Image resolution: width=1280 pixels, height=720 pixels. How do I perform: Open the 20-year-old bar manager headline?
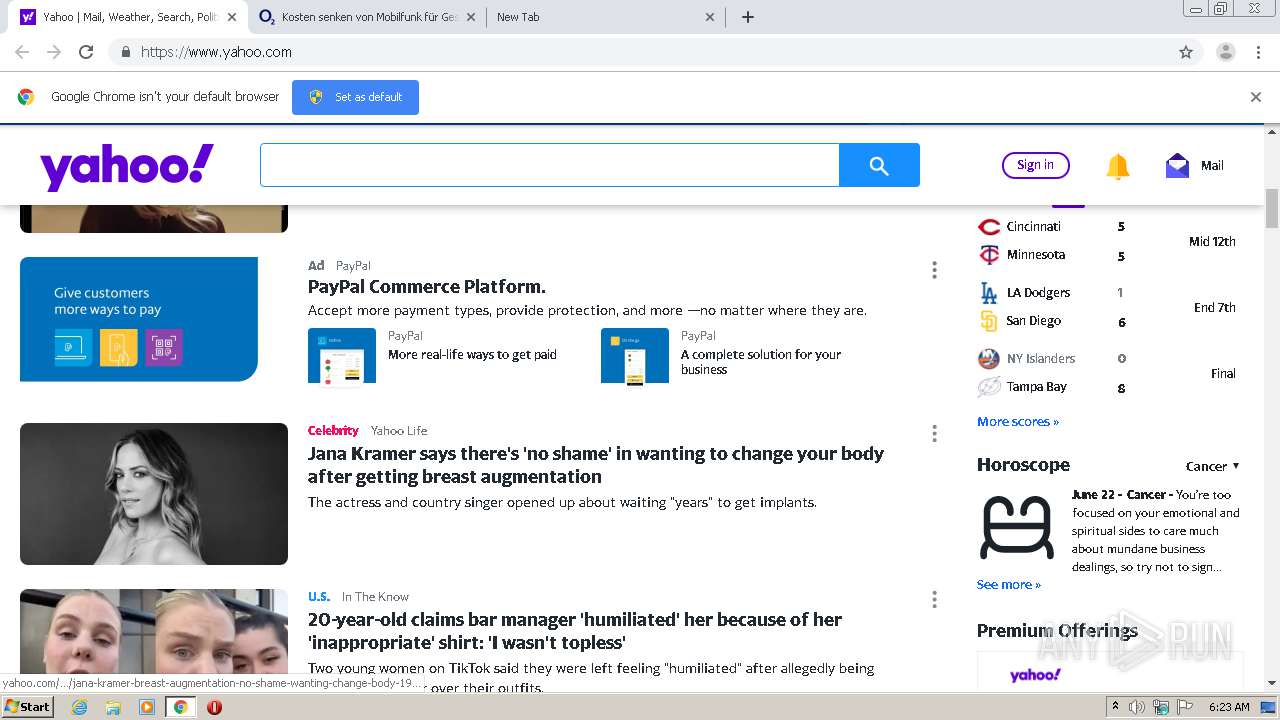tap(575, 631)
